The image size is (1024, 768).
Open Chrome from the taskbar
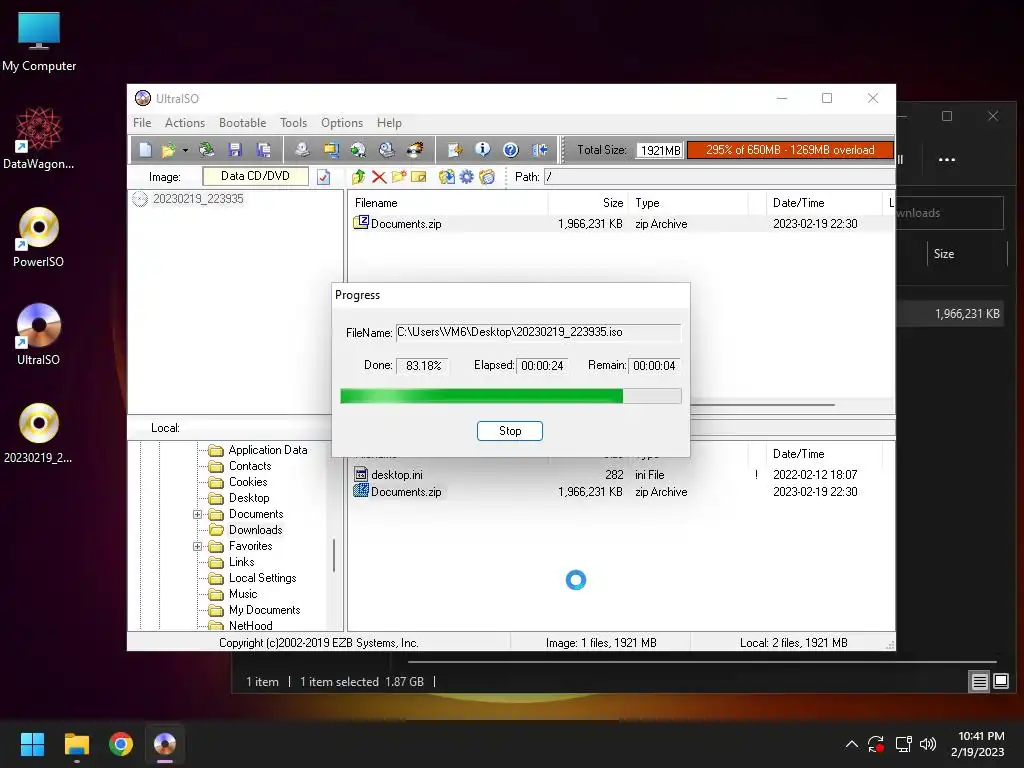pyautogui.click(x=121, y=744)
